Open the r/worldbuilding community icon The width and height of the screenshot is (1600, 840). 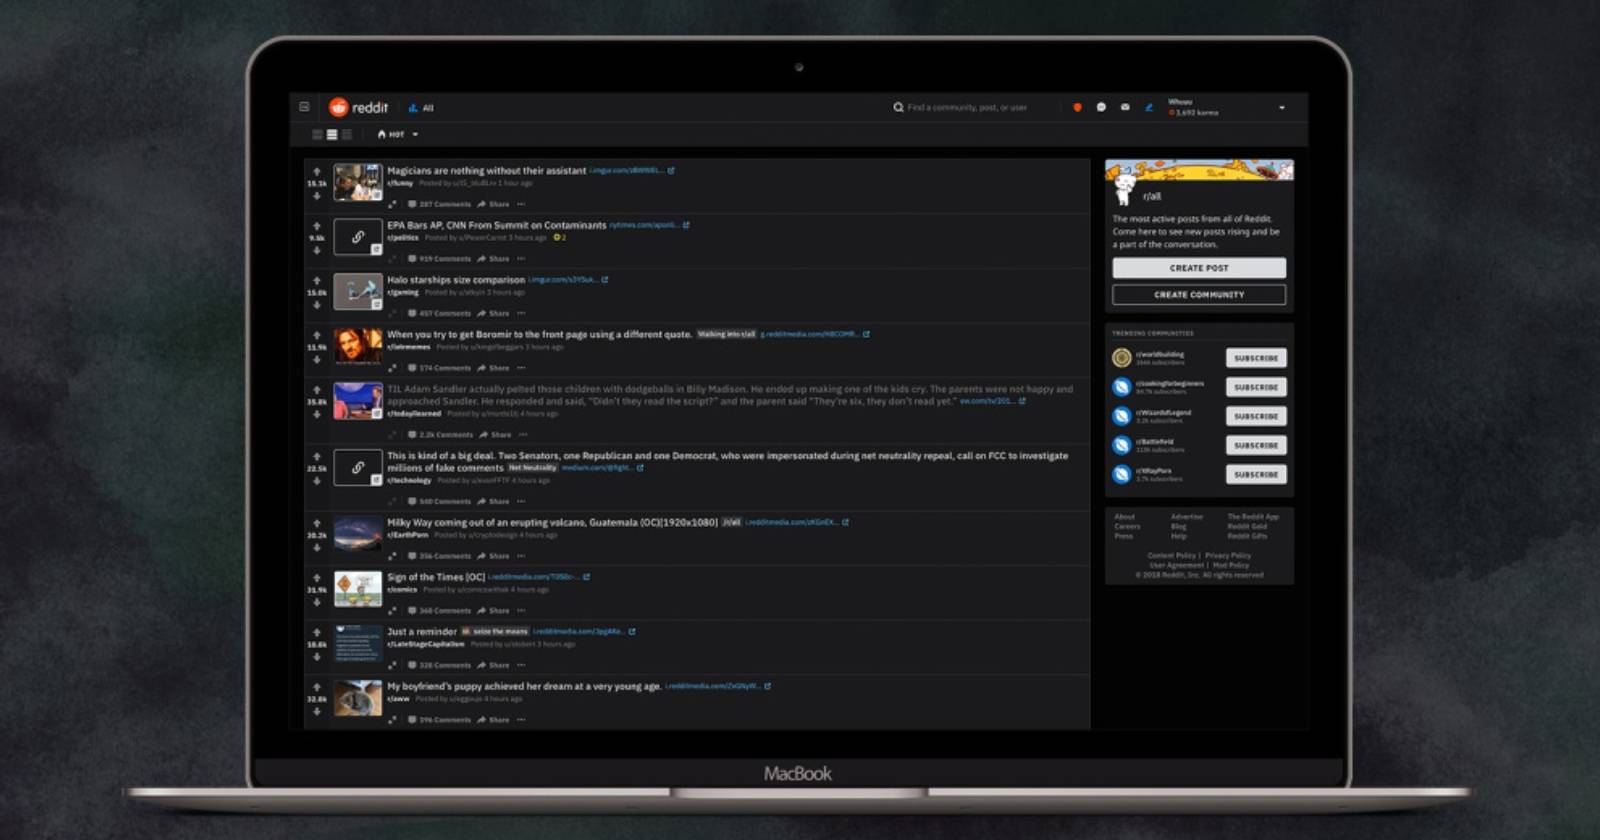click(x=1122, y=358)
